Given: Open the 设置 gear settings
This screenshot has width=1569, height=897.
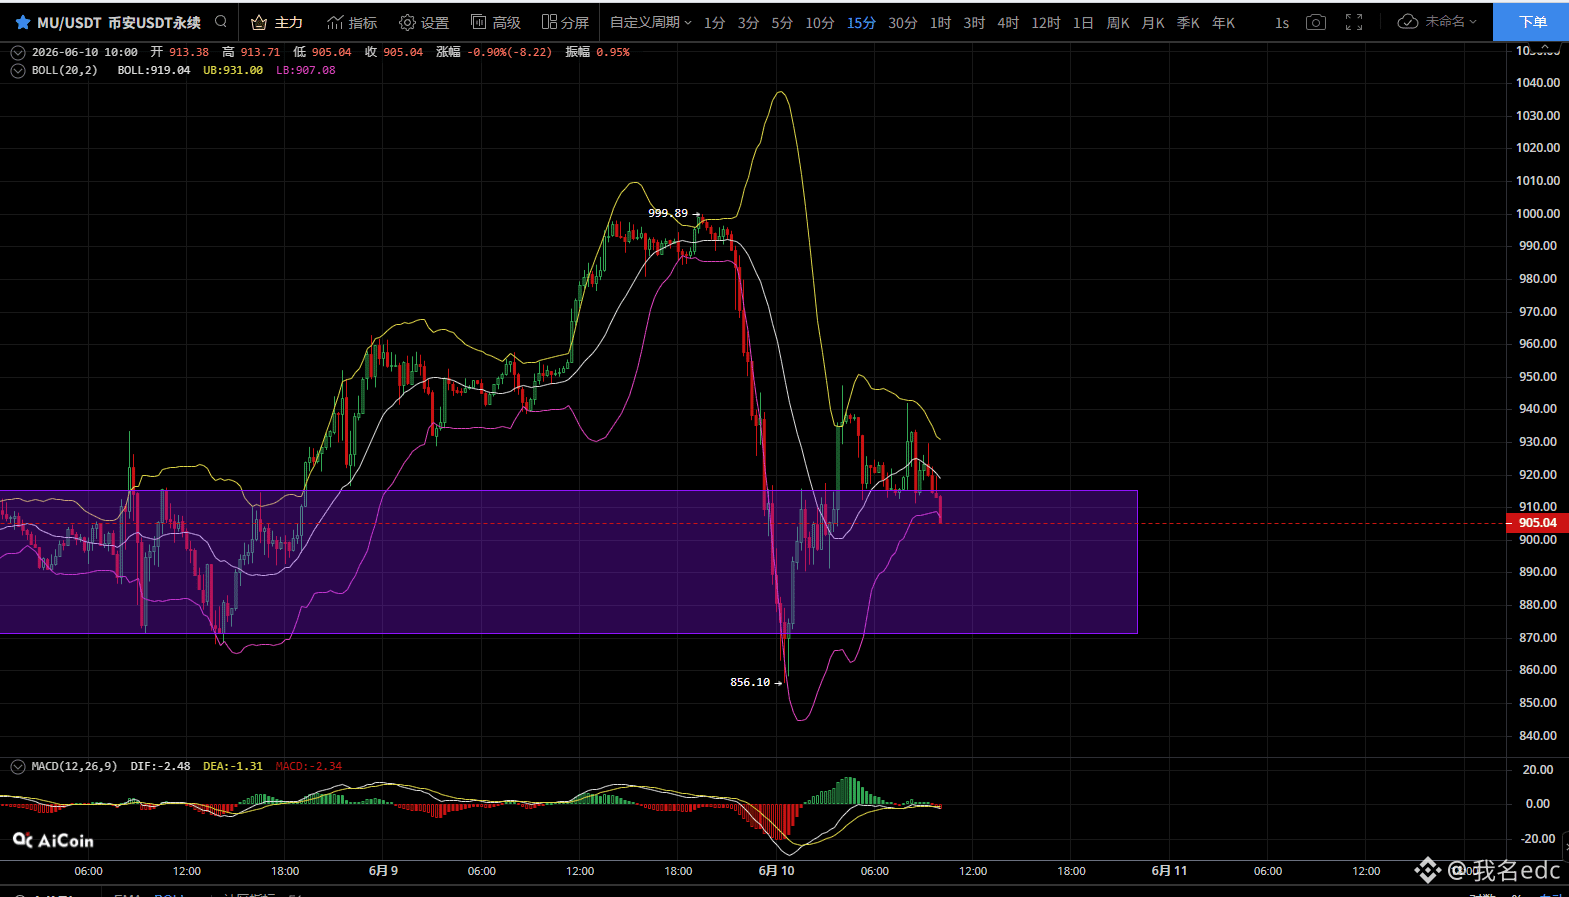Looking at the screenshot, I should [x=424, y=22].
